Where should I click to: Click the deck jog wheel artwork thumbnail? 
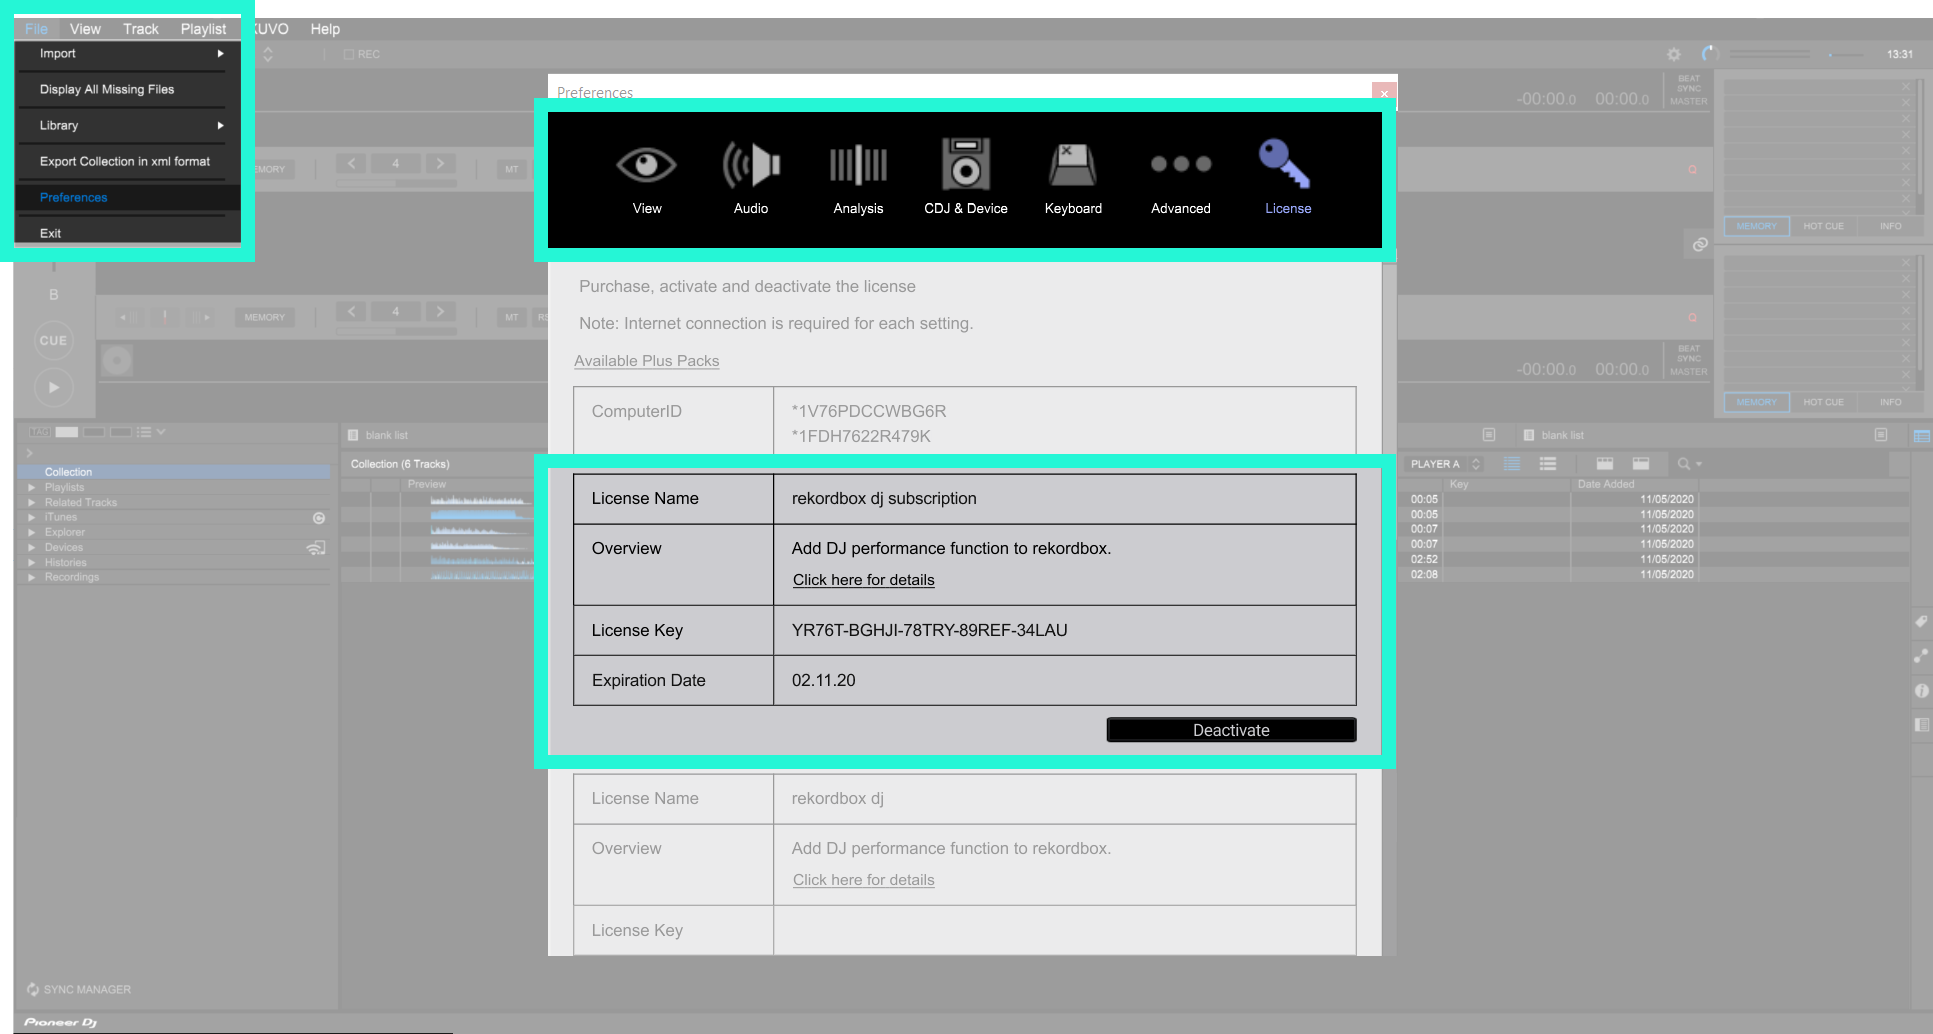tap(116, 360)
